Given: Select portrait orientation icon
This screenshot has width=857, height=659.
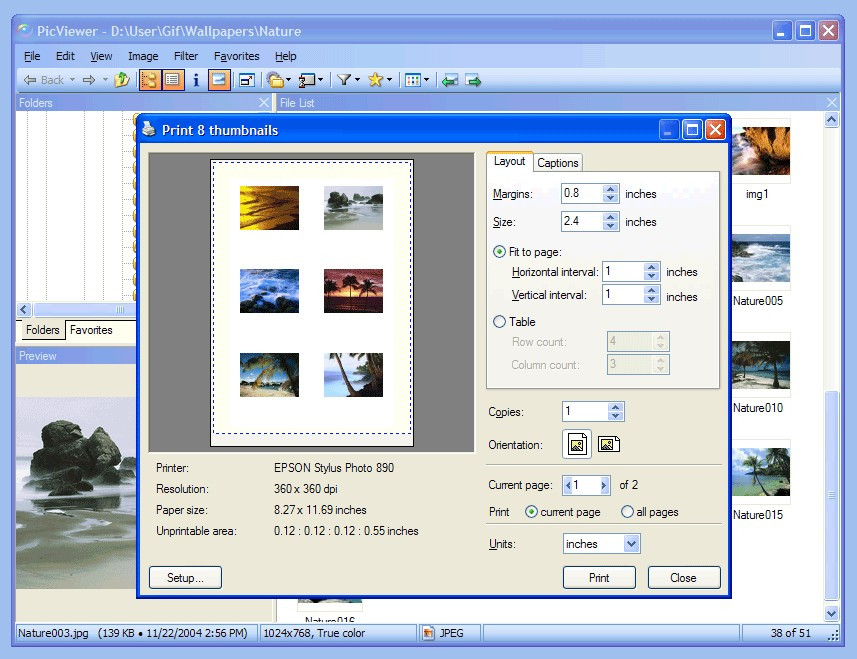Looking at the screenshot, I should 577,444.
